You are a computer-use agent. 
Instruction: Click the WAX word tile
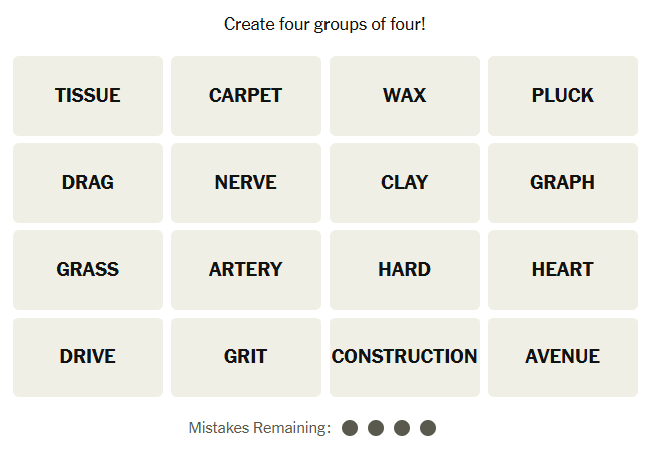[x=404, y=96]
